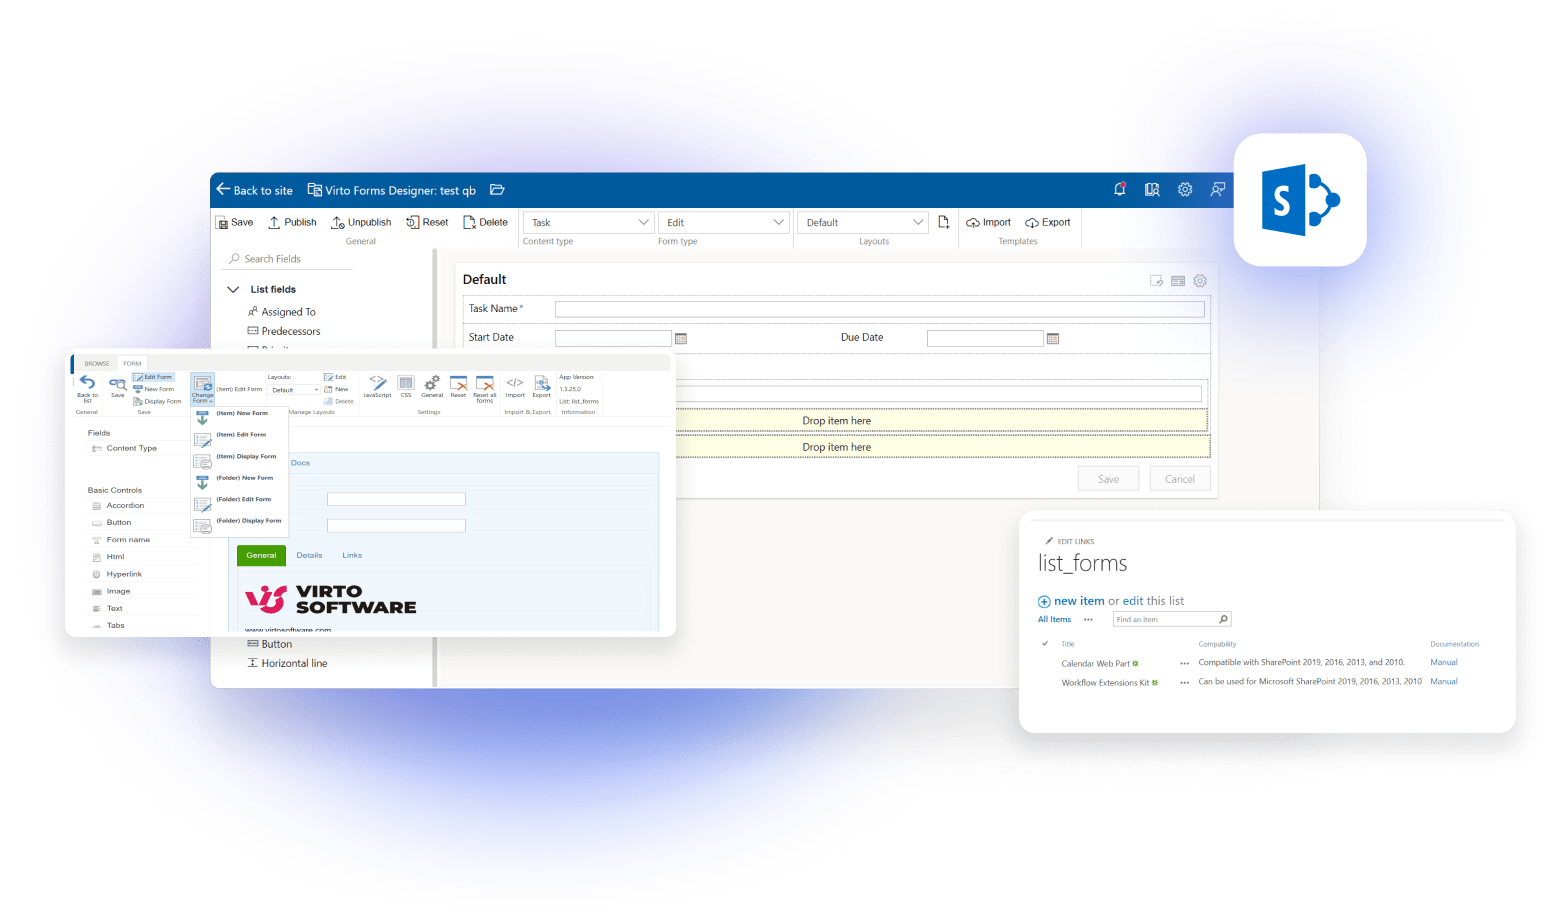Open the CSS editor icon in the ribbon
The image size is (1546, 924).
406,383
